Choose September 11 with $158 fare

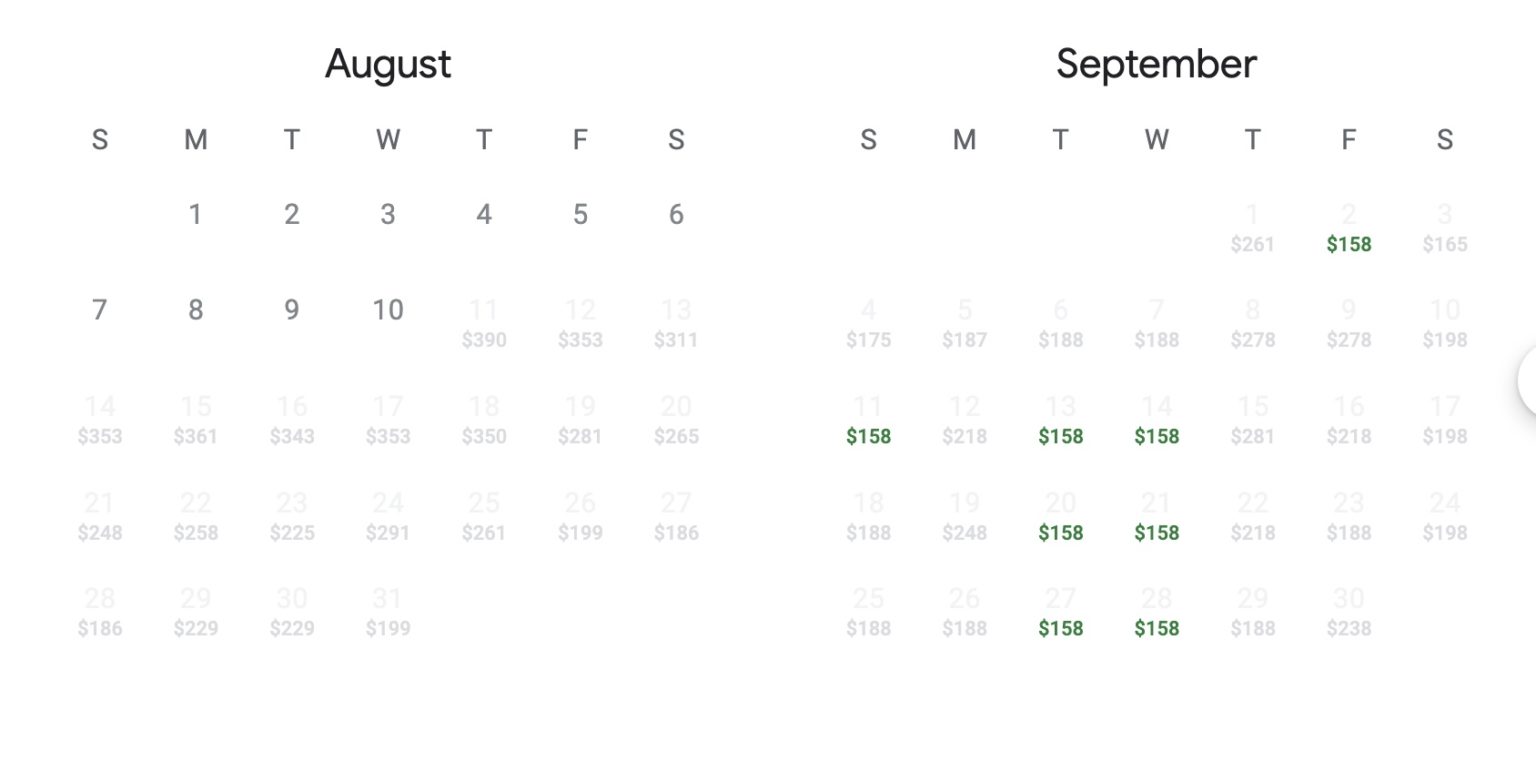(868, 420)
